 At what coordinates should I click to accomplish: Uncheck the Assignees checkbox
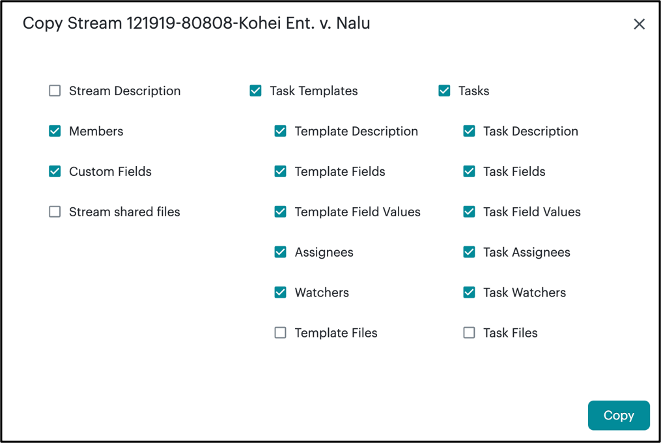tap(281, 252)
